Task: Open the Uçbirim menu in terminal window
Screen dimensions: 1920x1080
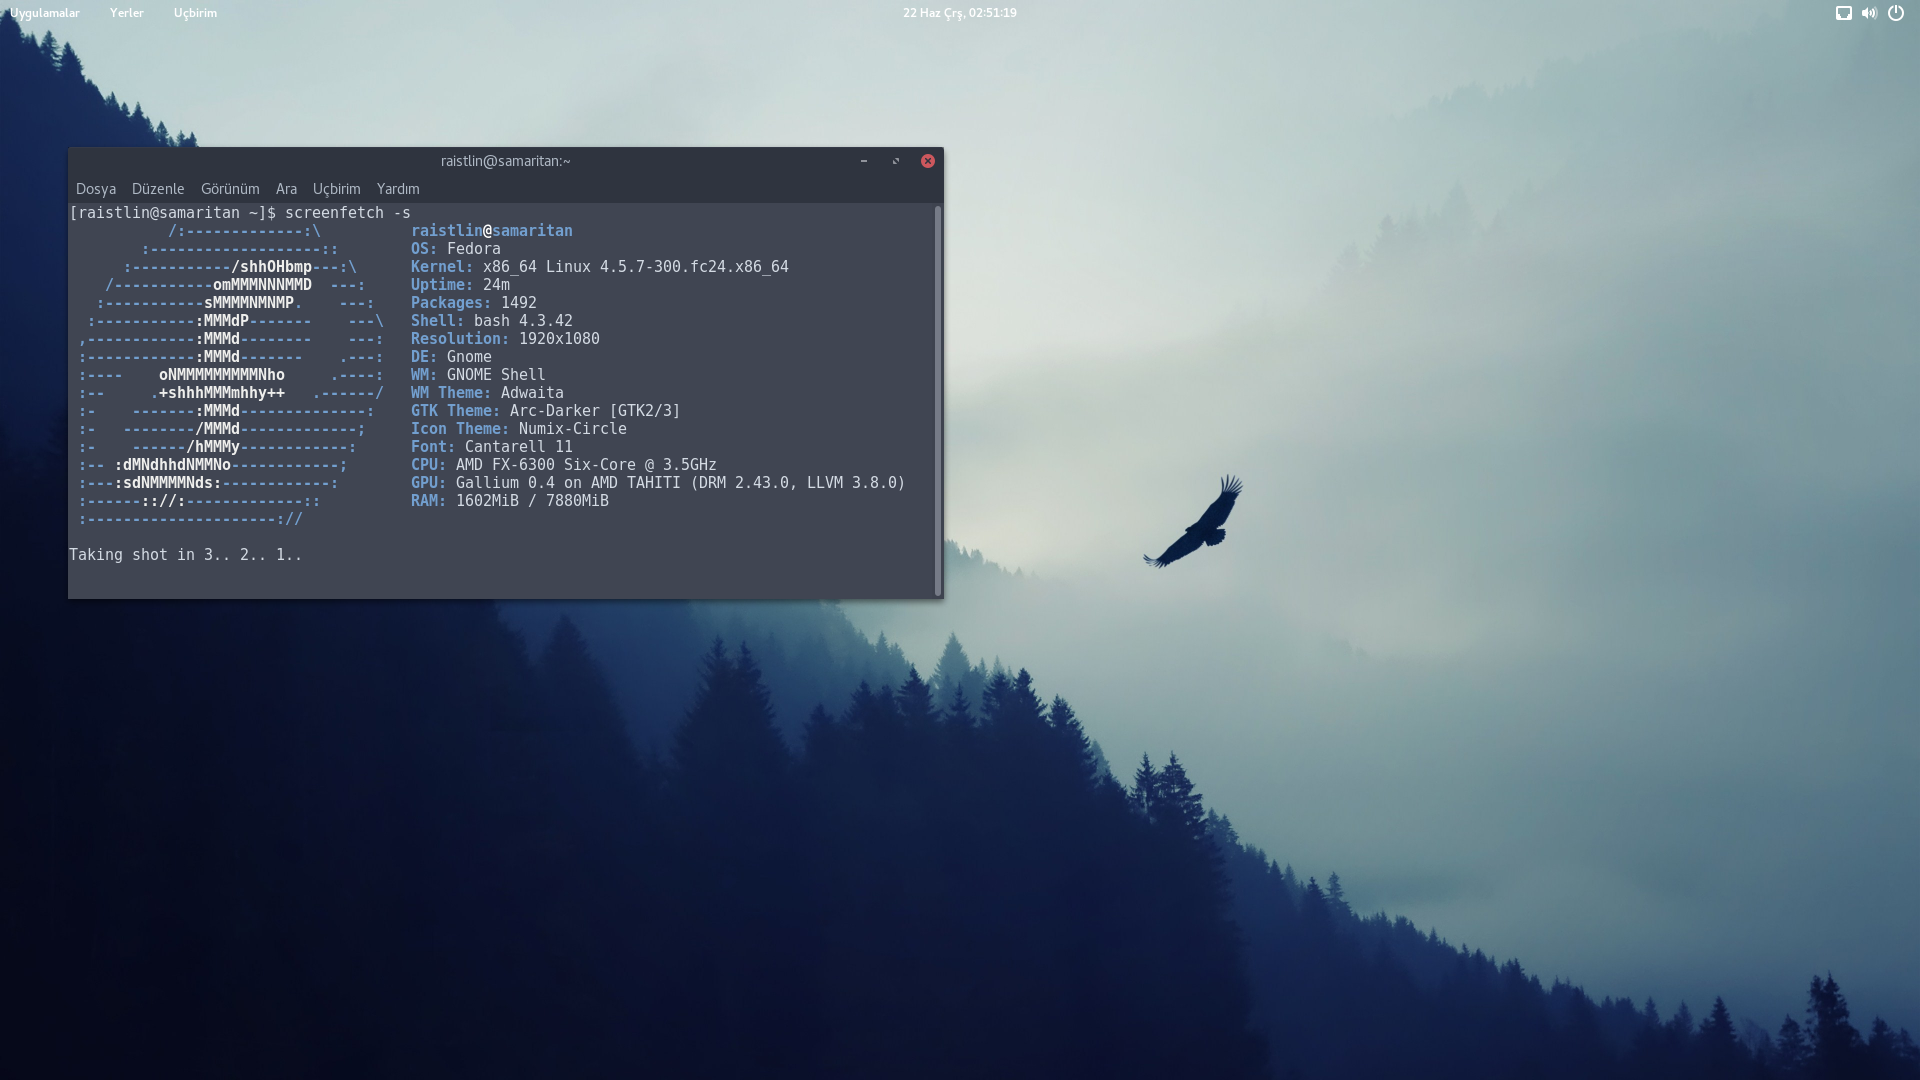Action: (337, 189)
